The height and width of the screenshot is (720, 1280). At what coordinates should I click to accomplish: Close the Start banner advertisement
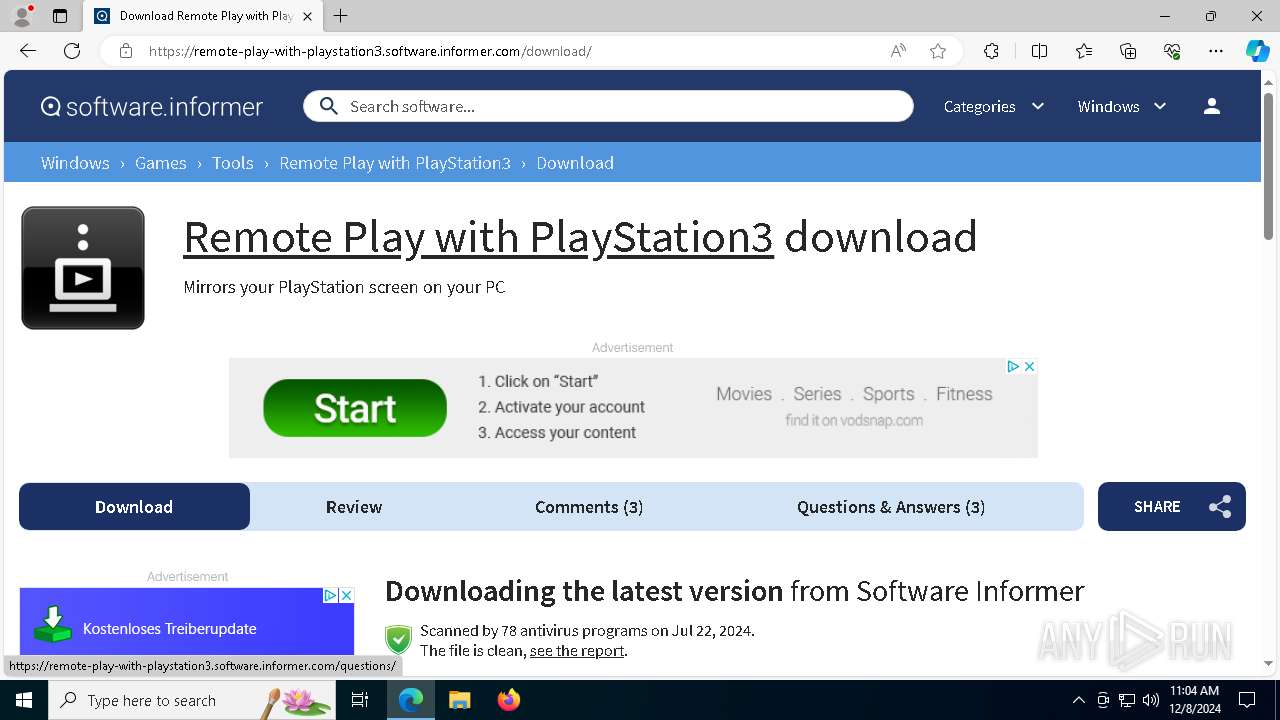1029,367
